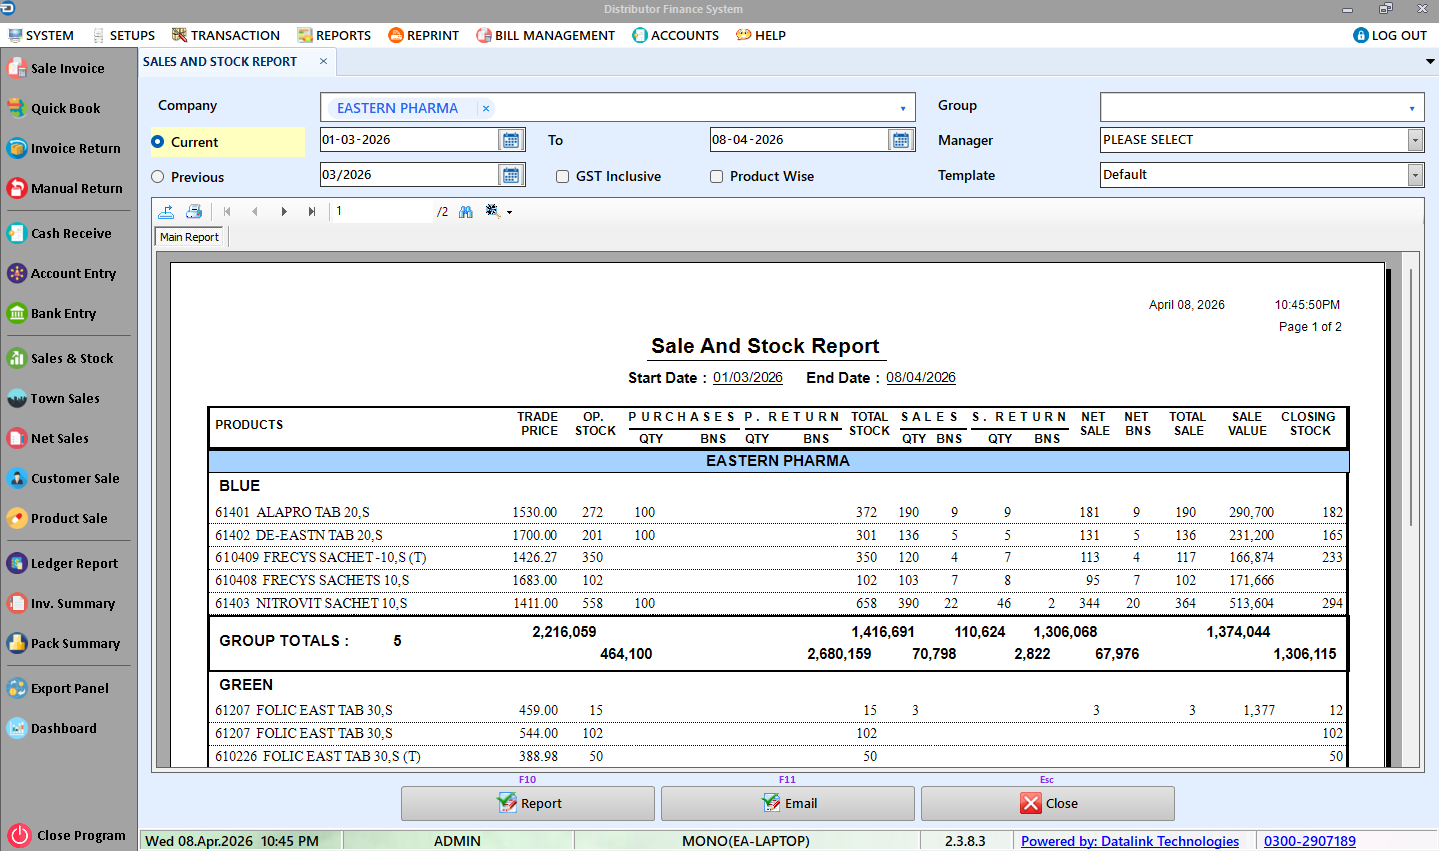1439x851 pixels.
Task: Open the Net Sales report
Action: [x=49, y=438]
